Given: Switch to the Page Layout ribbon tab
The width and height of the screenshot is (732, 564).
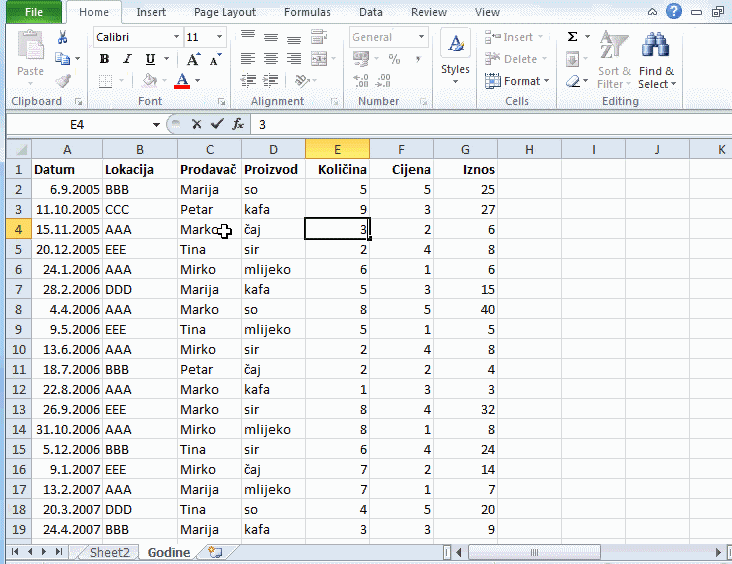Looking at the screenshot, I should 225,13.
